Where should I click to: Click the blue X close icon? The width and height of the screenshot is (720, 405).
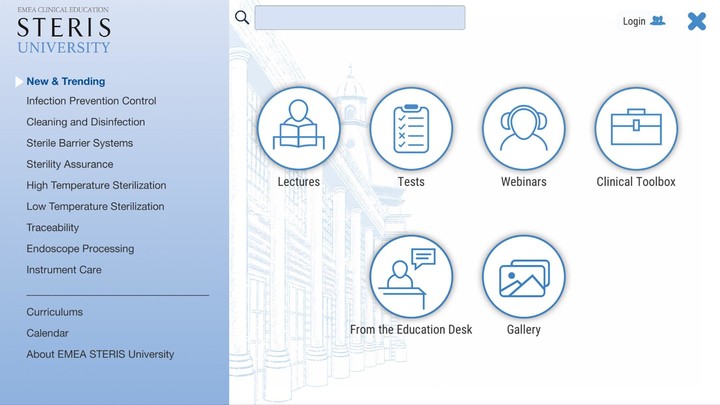click(697, 21)
